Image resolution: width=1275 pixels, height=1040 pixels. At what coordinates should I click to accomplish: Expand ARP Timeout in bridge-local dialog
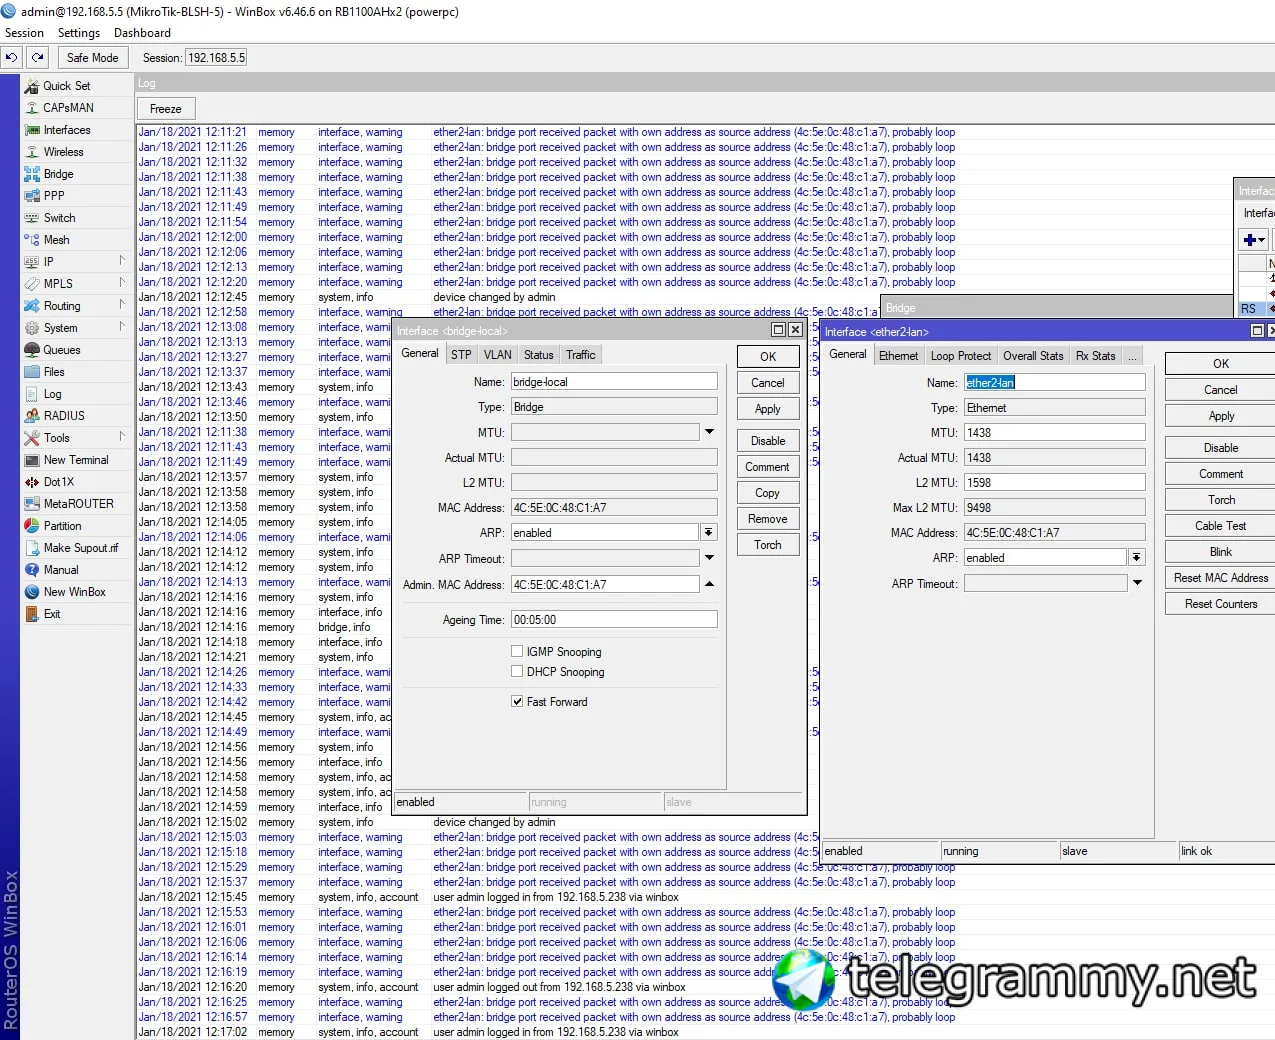(x=709, y=558)
